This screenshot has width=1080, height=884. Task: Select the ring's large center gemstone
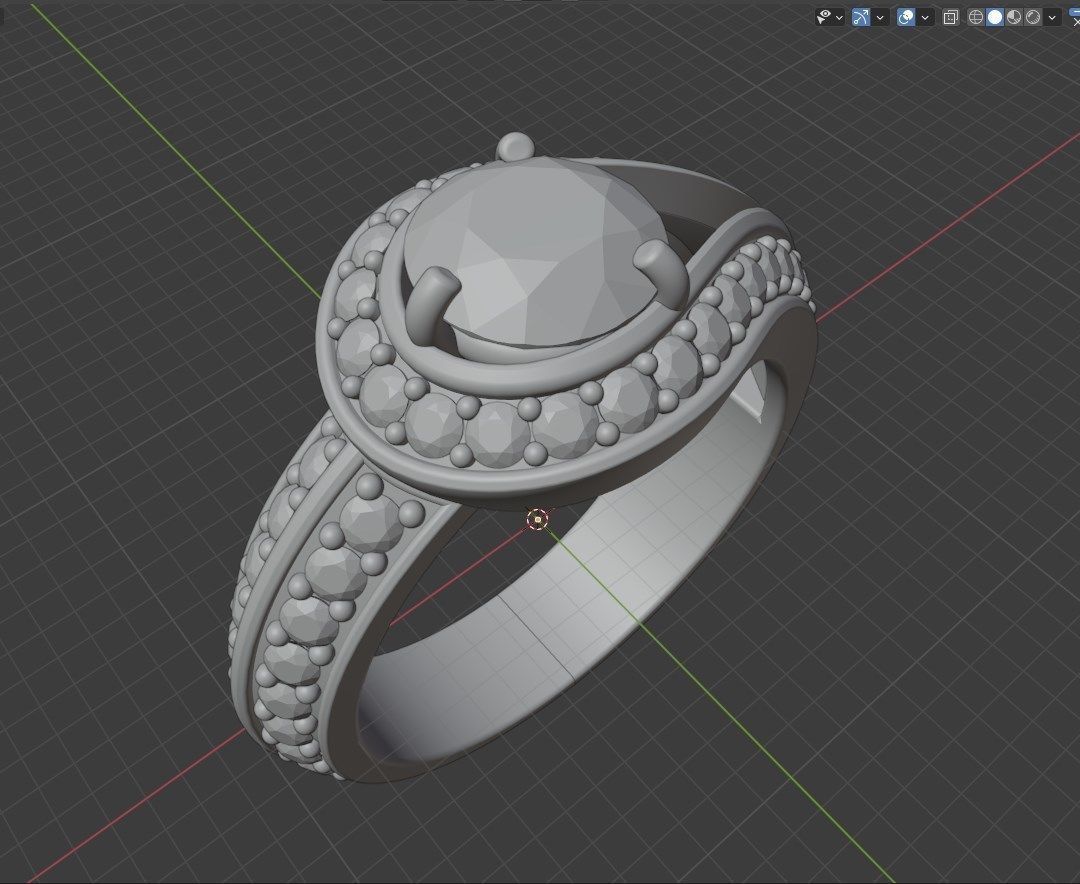pos(534,251)
